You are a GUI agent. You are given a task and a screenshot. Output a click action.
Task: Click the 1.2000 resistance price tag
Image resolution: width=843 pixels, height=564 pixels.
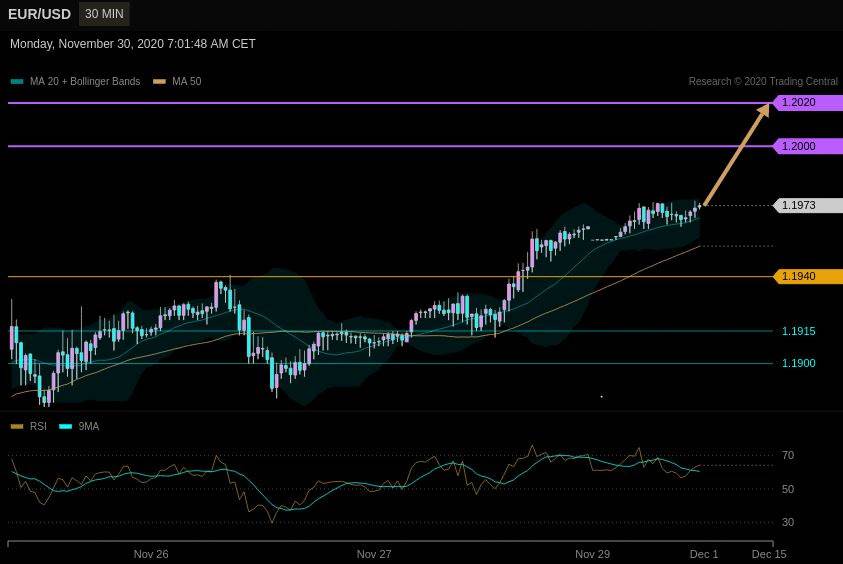(808, 146)
